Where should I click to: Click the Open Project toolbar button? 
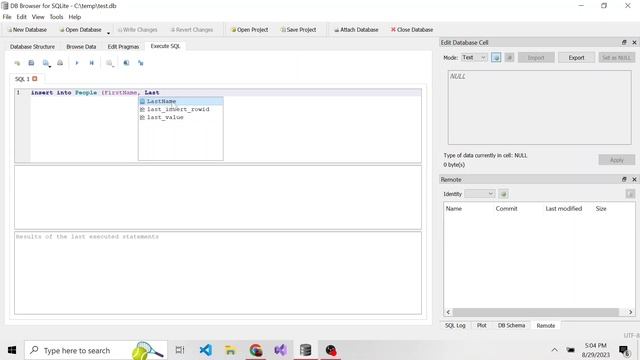coord(250,30)
